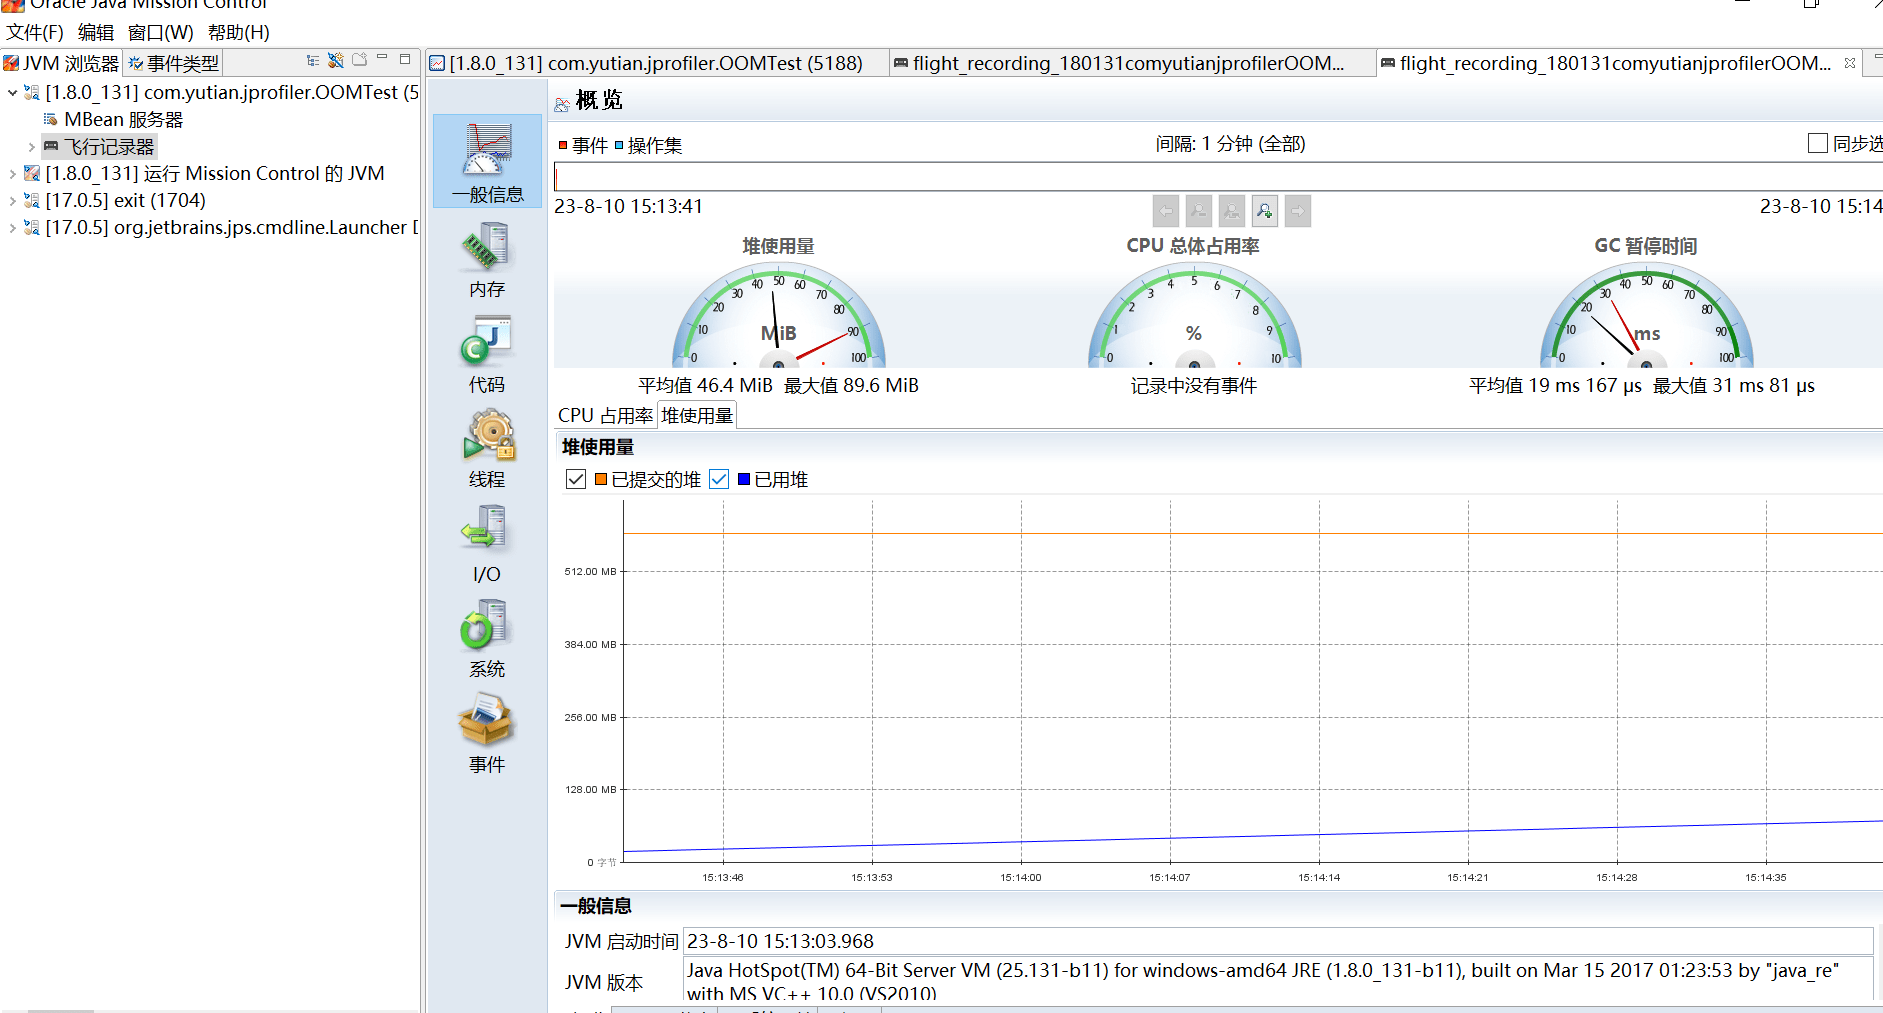This screenshot has height=1013, width=1883.
Task: Enable the 同步选择 checkbox
Action: point(1818,144)
